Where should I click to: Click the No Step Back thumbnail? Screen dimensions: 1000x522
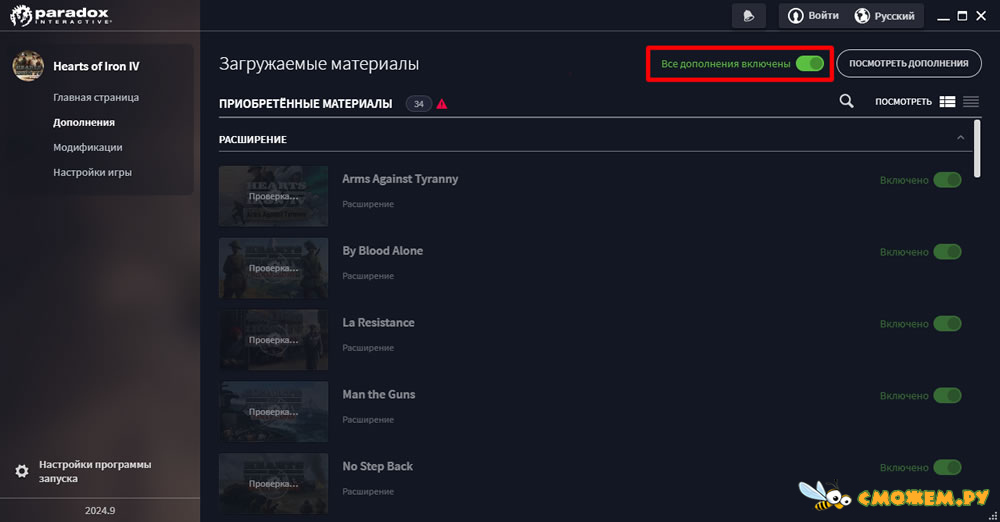point(273,484)
